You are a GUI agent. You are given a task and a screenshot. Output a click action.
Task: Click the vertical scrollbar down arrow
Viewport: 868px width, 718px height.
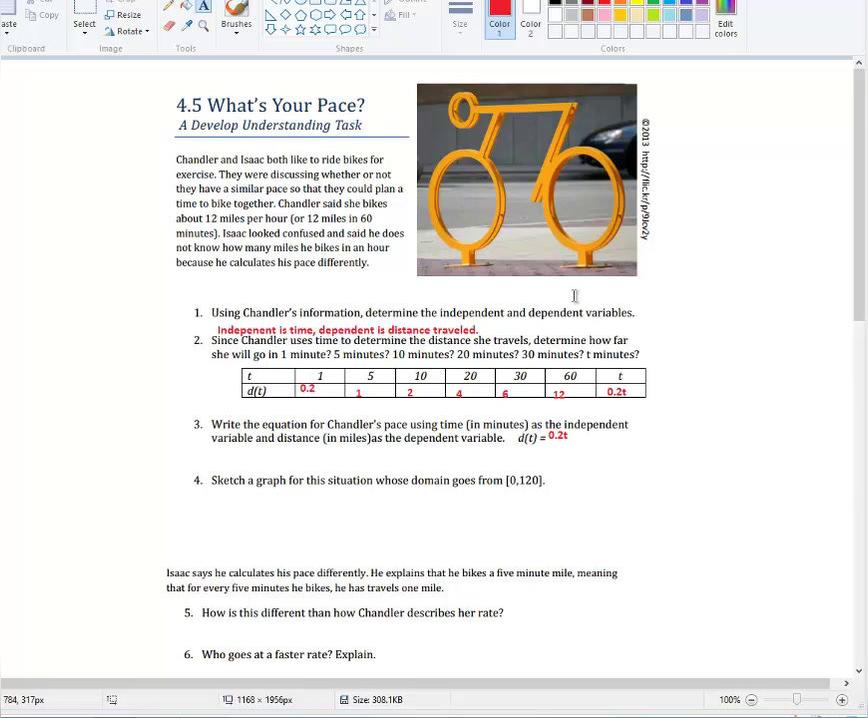click(859, 671)
